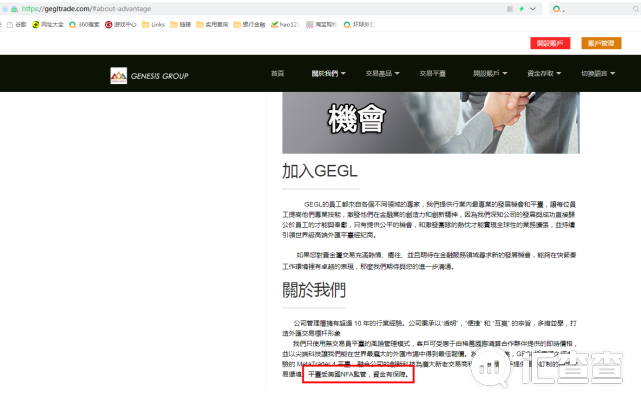Click the green padlock security icon
Image resolution: width=641 pixels, height=397 pixels.
tap(14, 9)
